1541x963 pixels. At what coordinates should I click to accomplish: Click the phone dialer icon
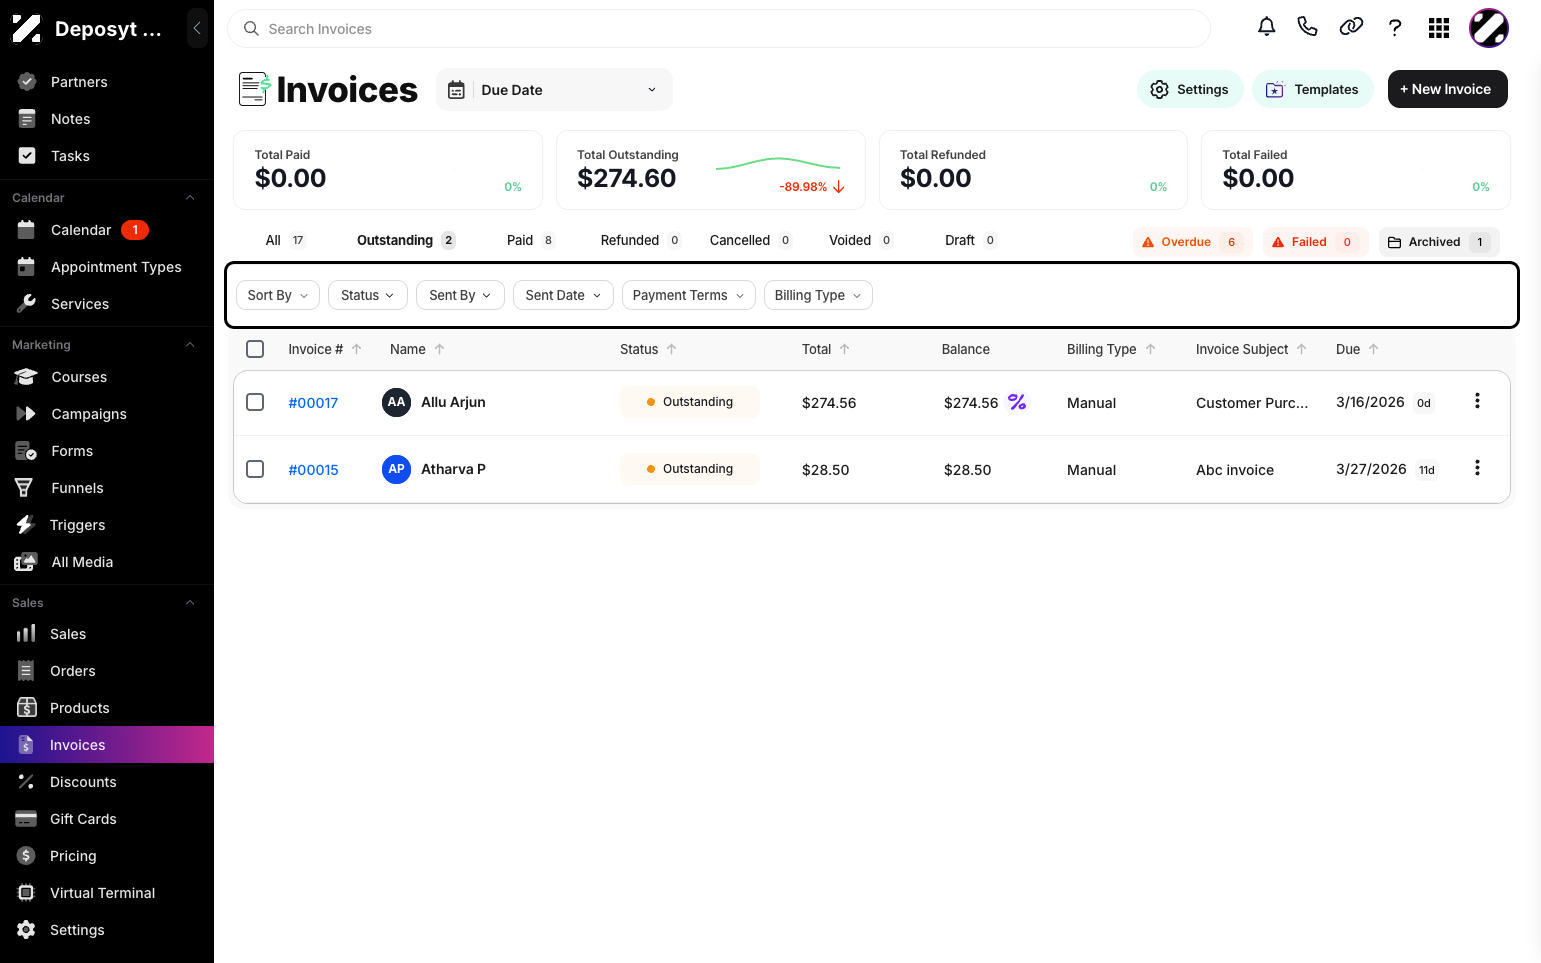coord(1307,27)
